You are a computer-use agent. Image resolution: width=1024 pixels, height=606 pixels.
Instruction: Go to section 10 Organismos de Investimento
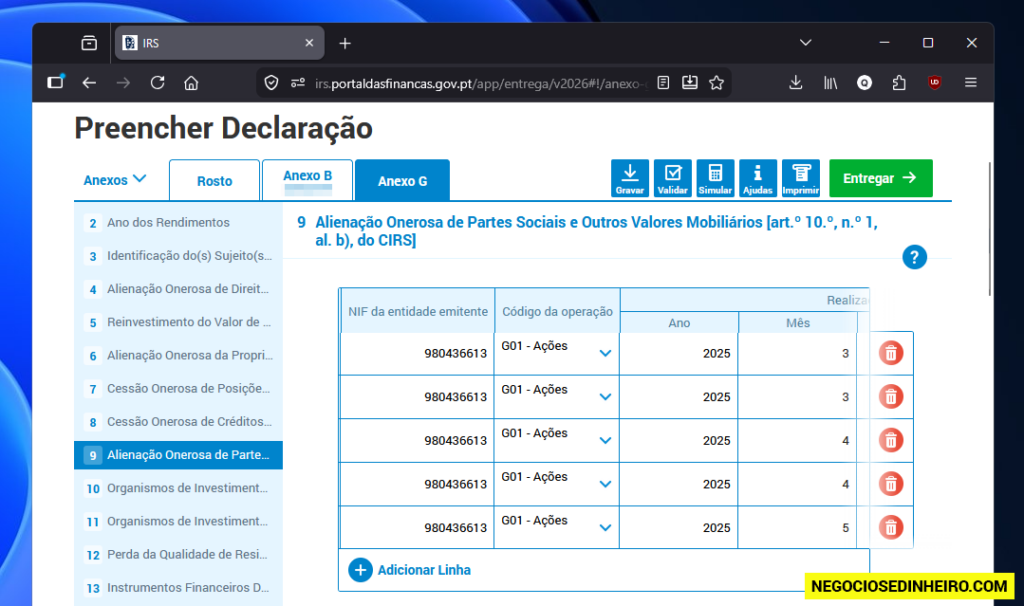pyautogui.click(x=178, y=488)
